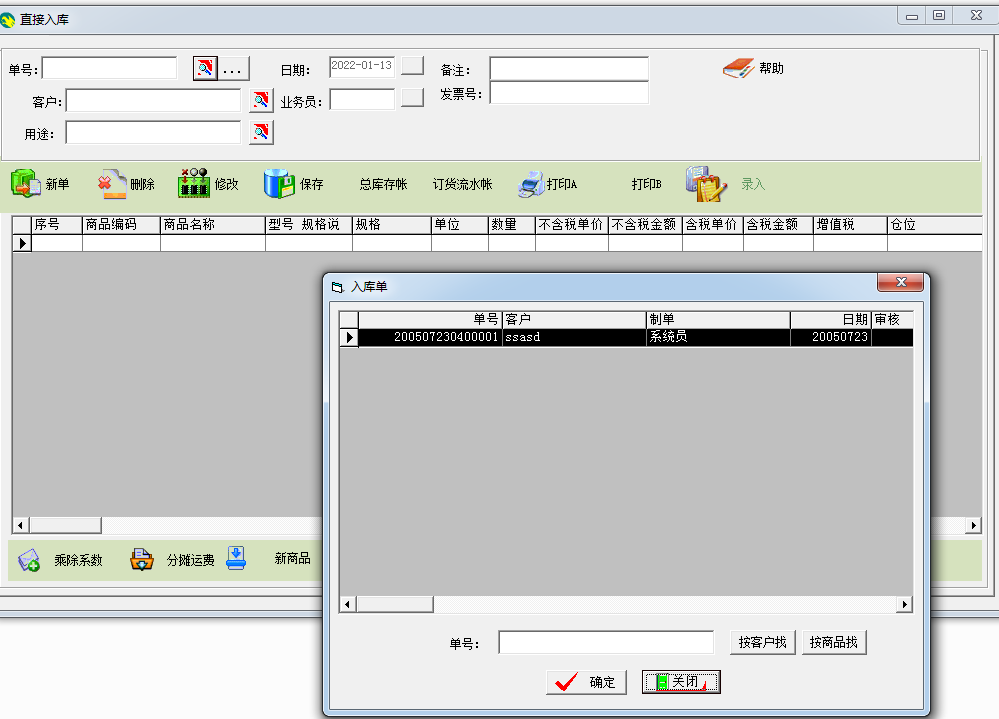The height and width of the screenshot is (719, 999).
Task: Click the 确定 confirm button
Action: tap(586, 682)
